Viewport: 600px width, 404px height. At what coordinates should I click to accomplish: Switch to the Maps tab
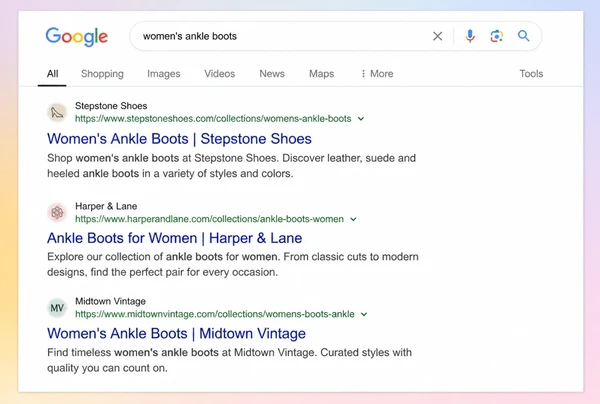pos(321,74)
